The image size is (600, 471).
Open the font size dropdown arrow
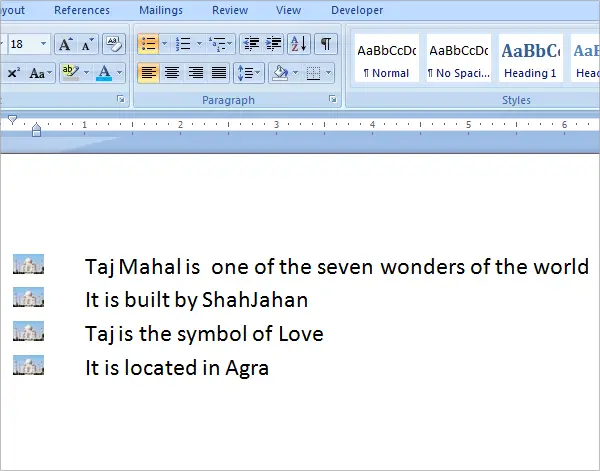pos(44,44)
